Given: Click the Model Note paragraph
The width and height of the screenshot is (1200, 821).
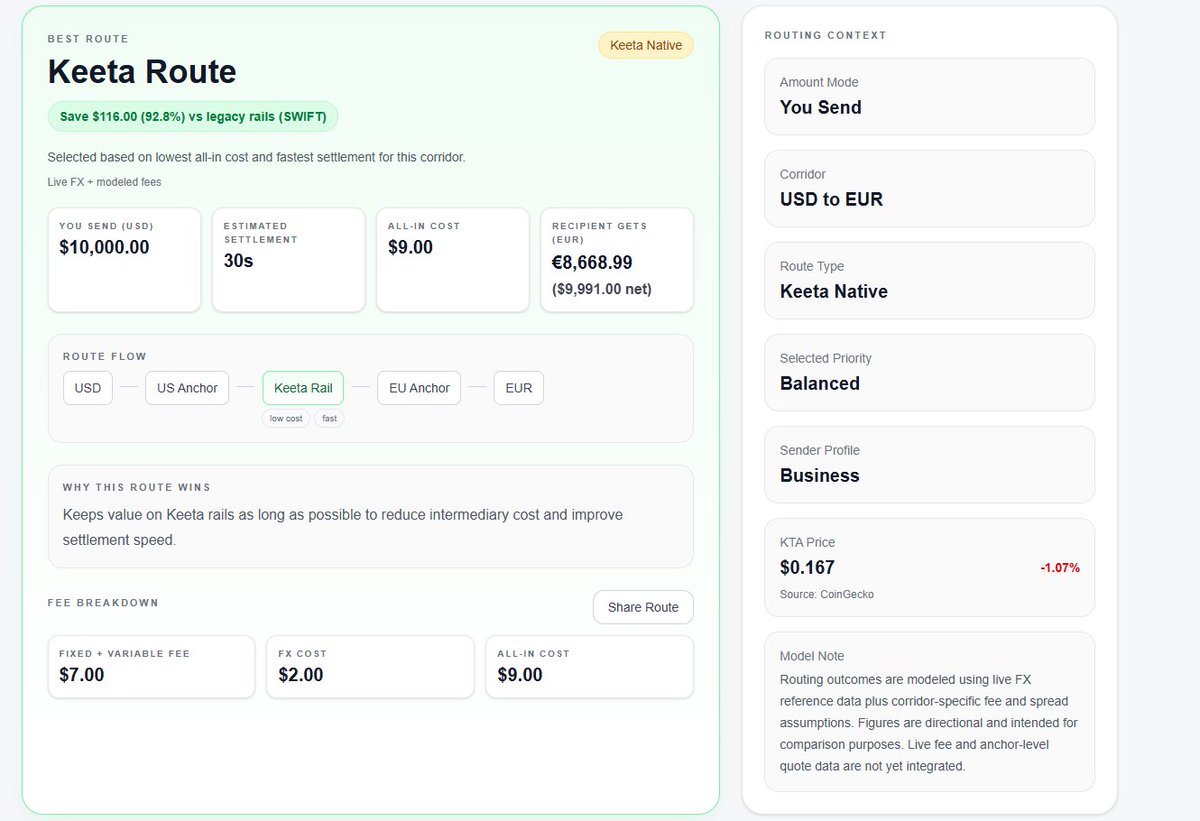Looking at the screenshot, I should point(929,723).
